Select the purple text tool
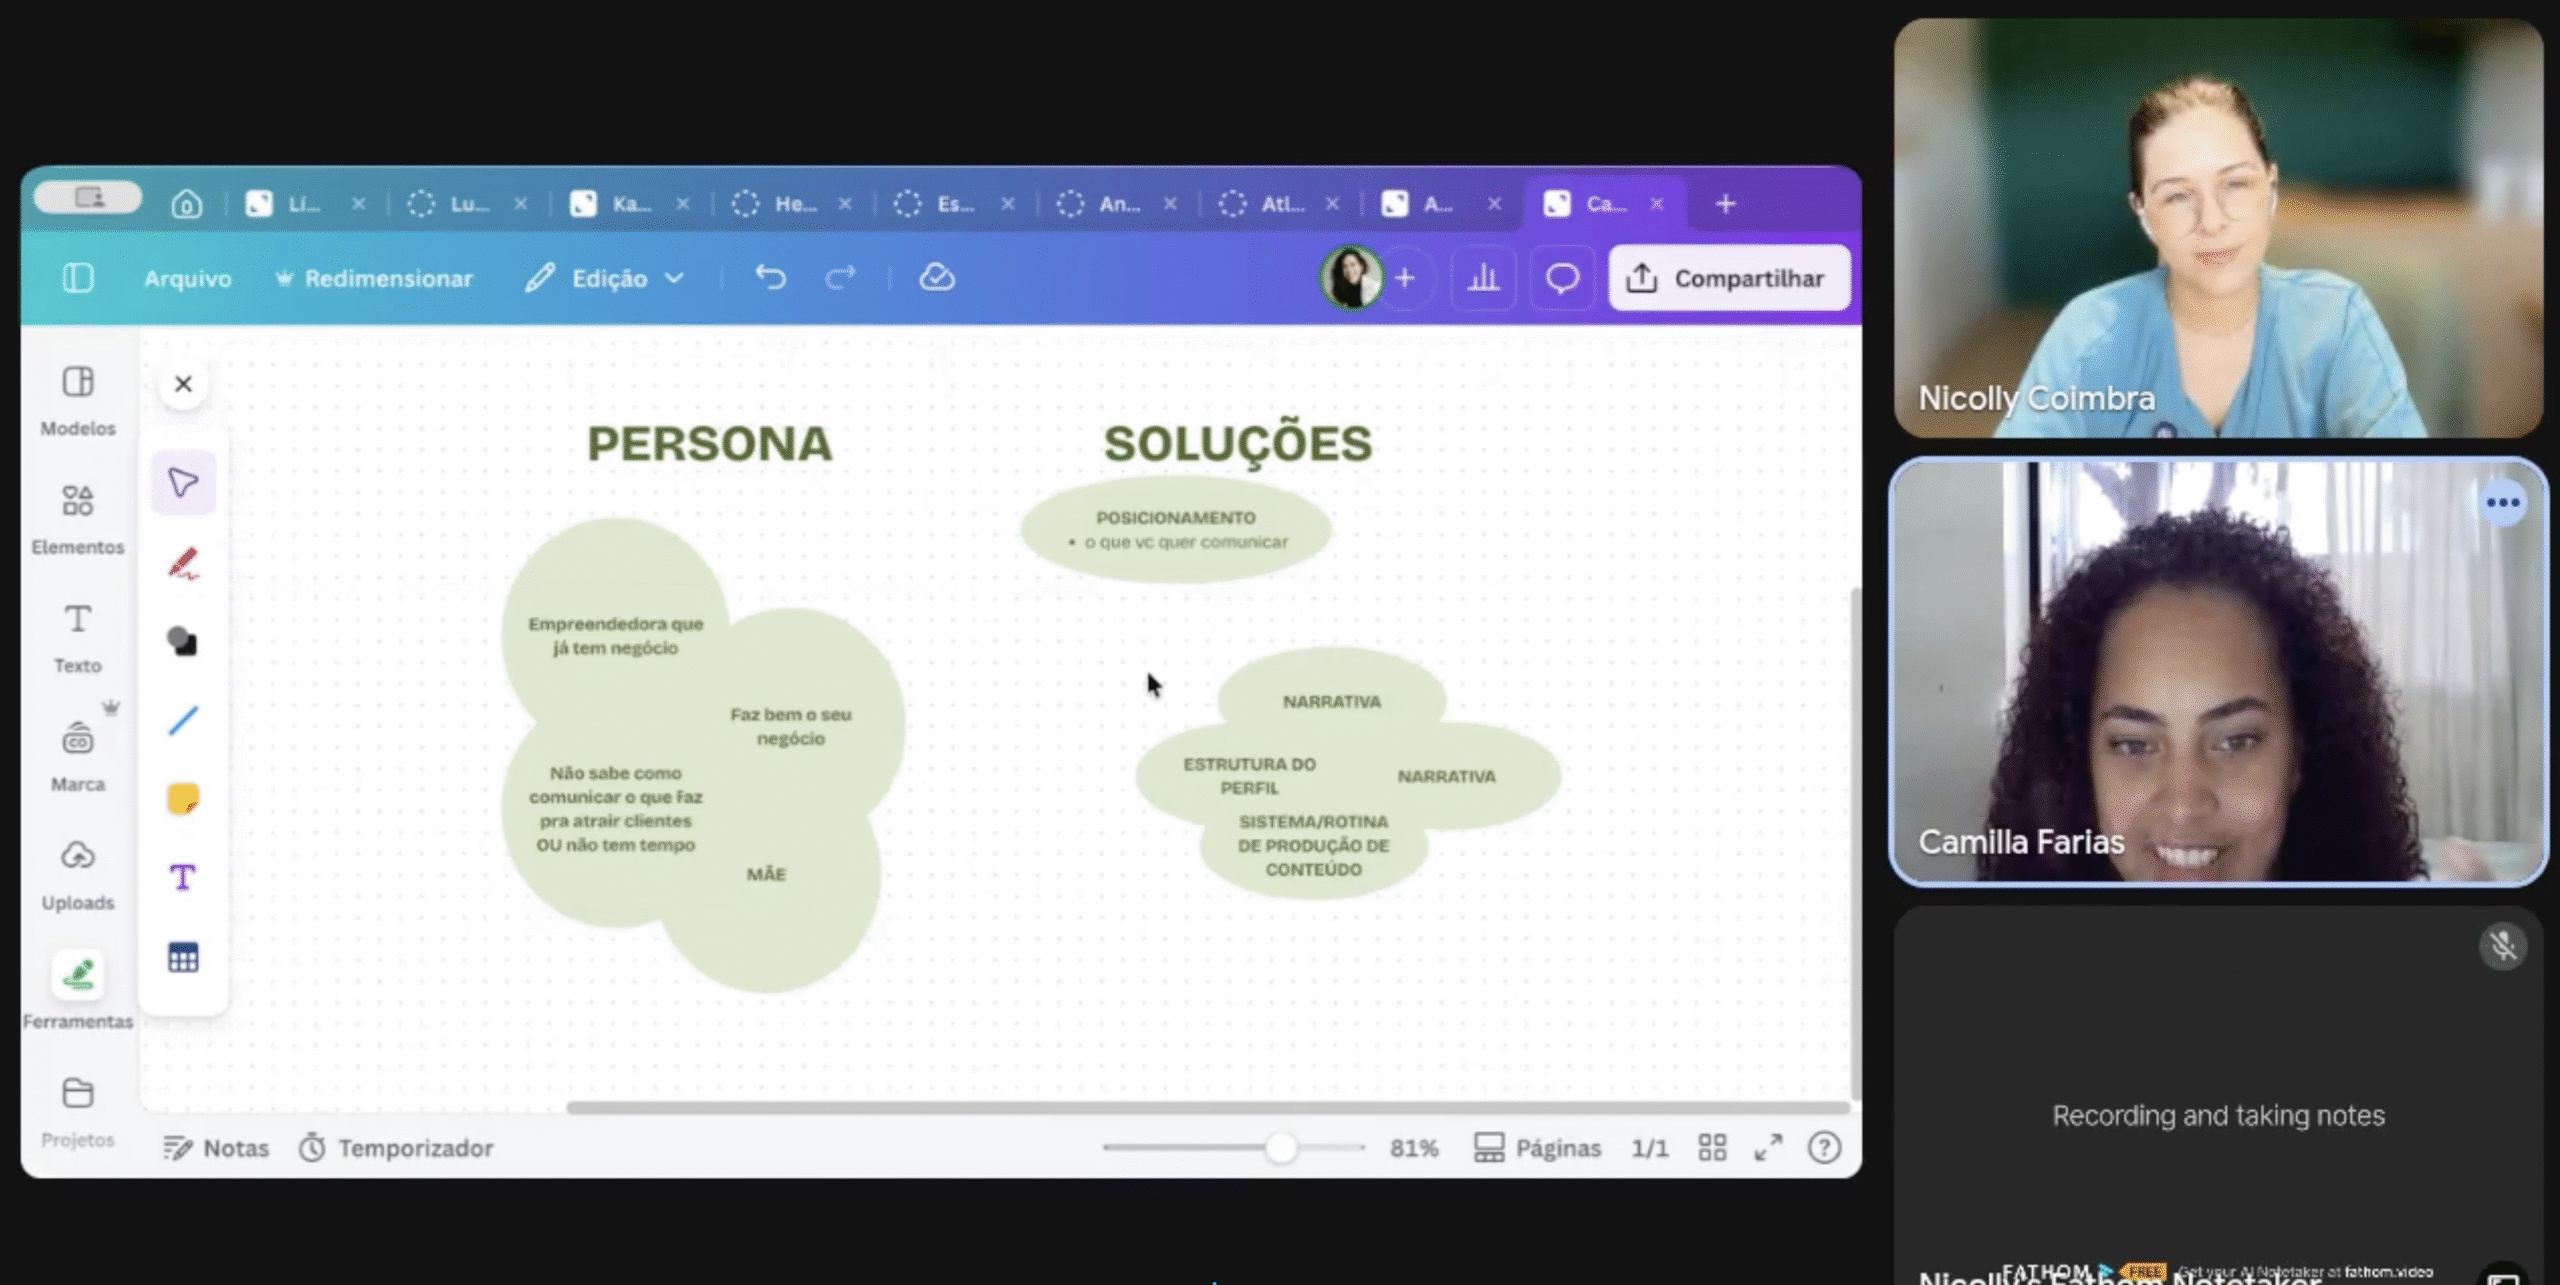 [183, 878]
